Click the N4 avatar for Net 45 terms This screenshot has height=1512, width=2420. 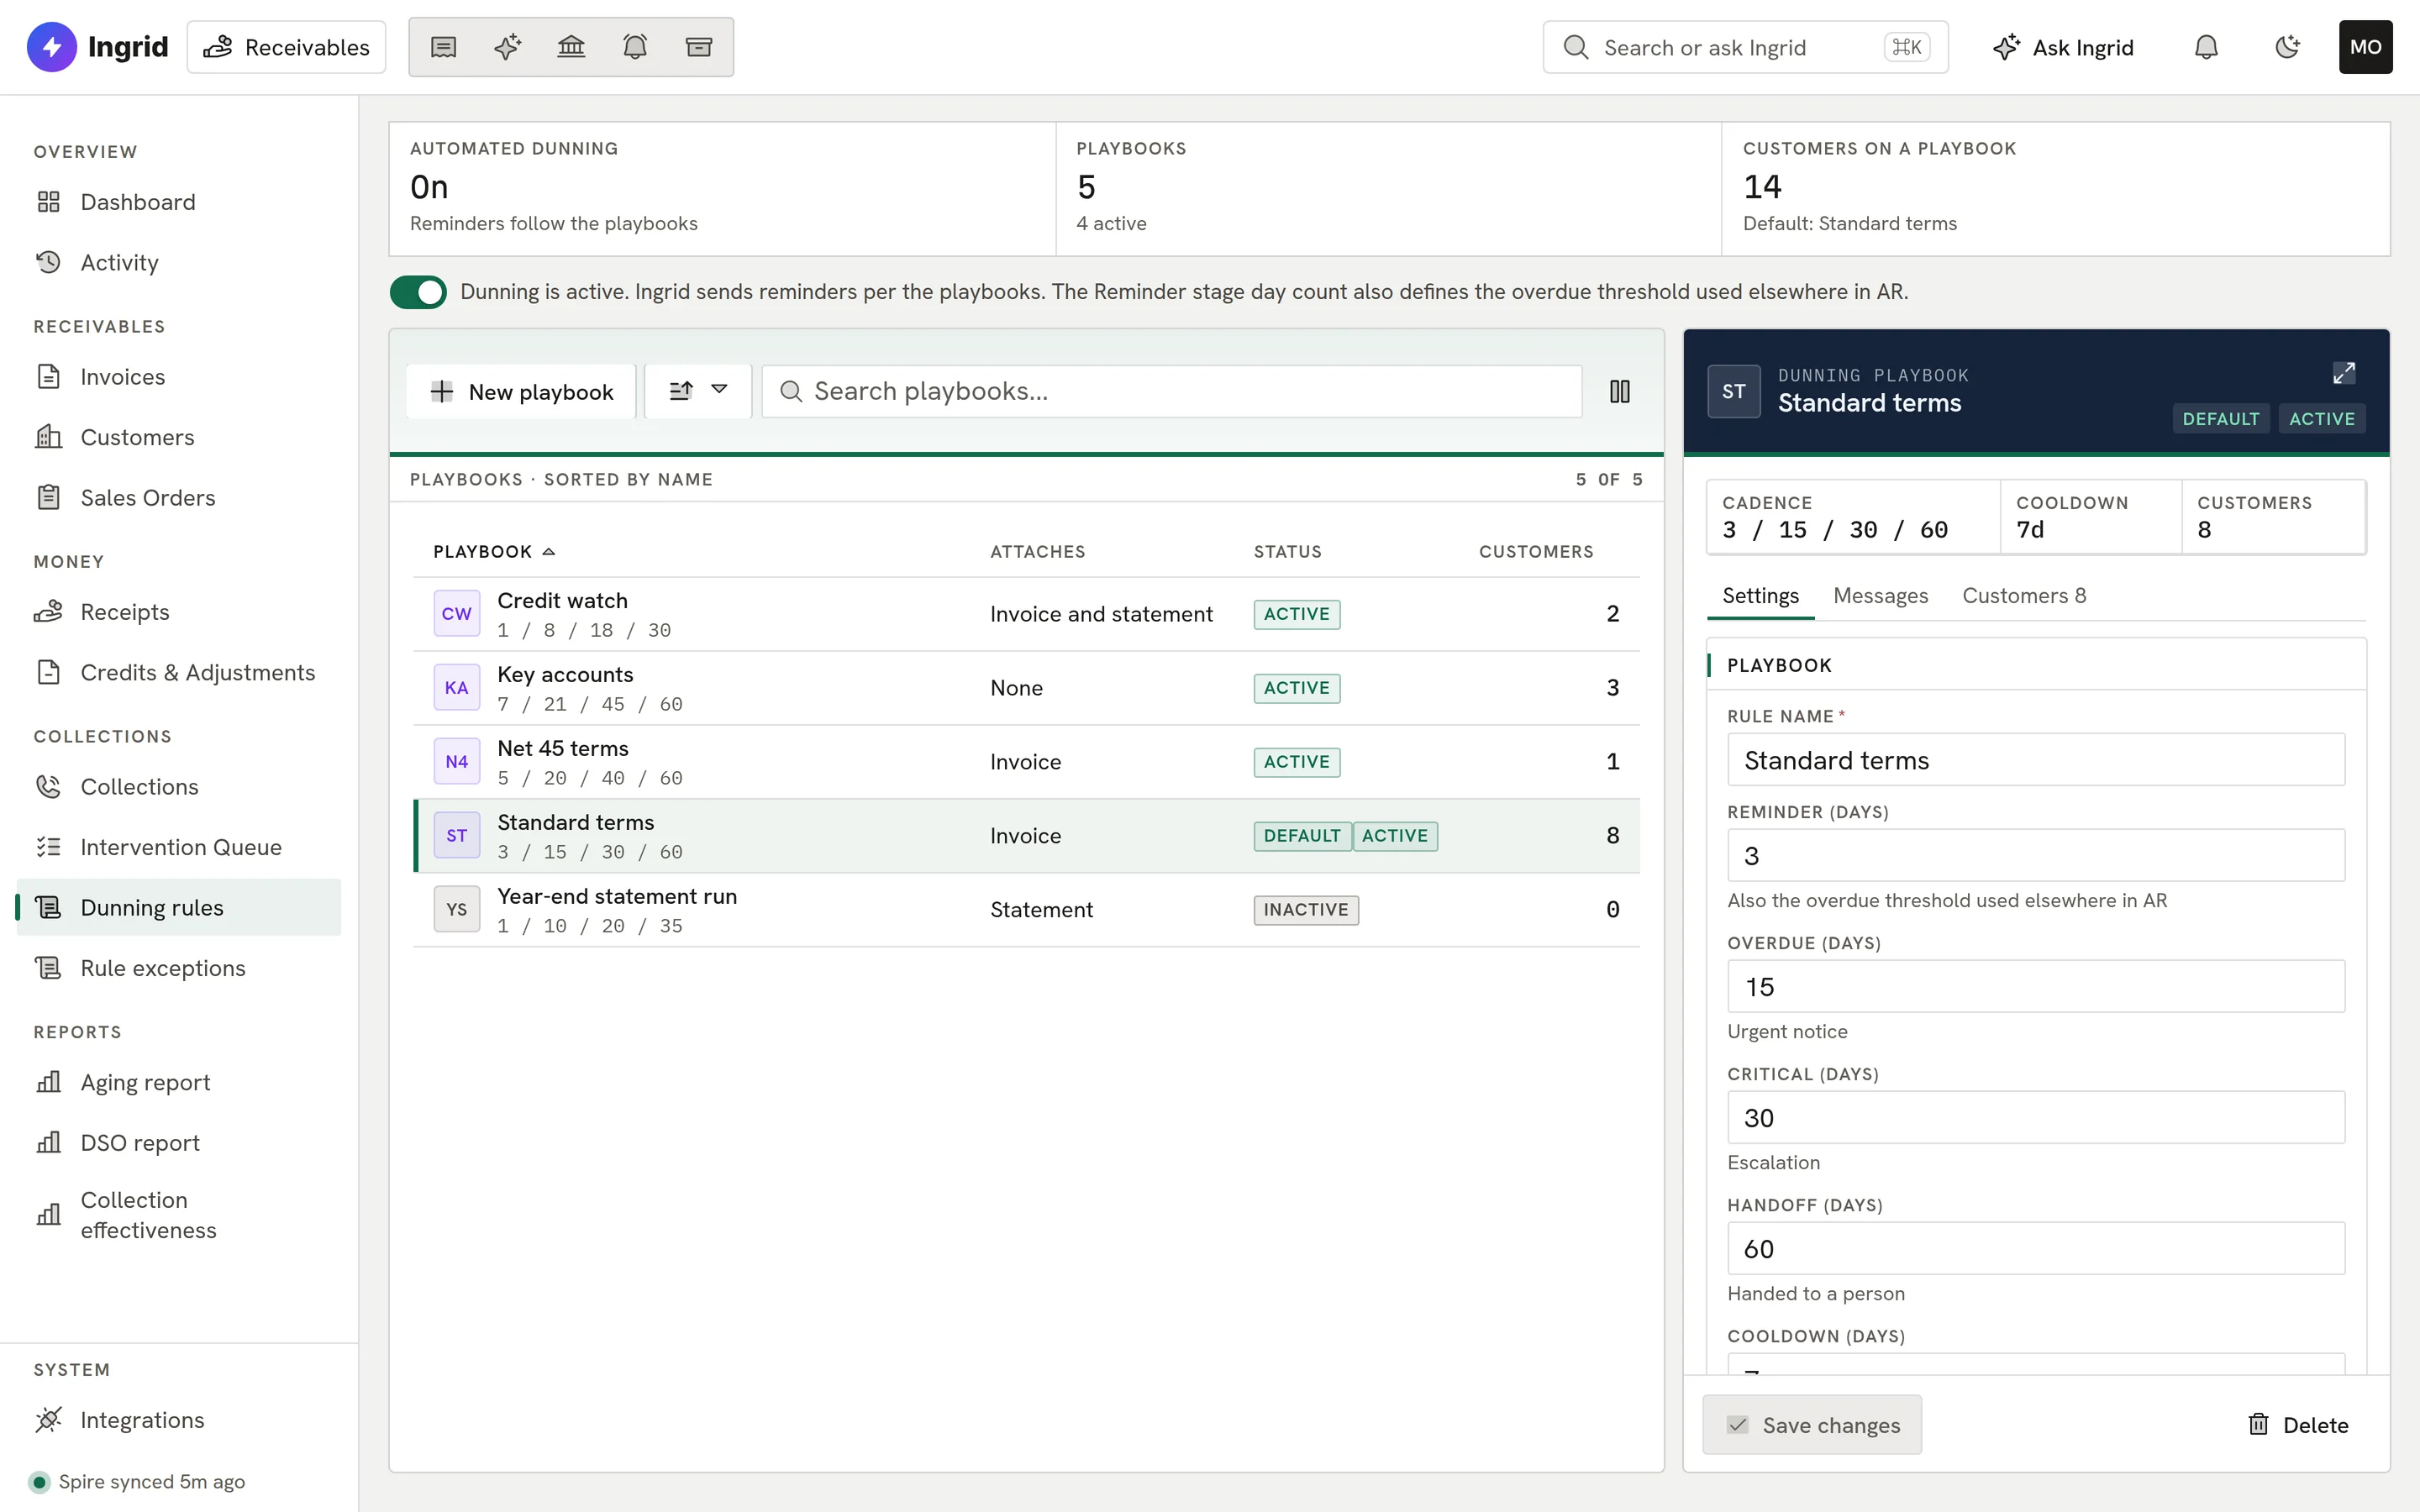tap(457, 761)
